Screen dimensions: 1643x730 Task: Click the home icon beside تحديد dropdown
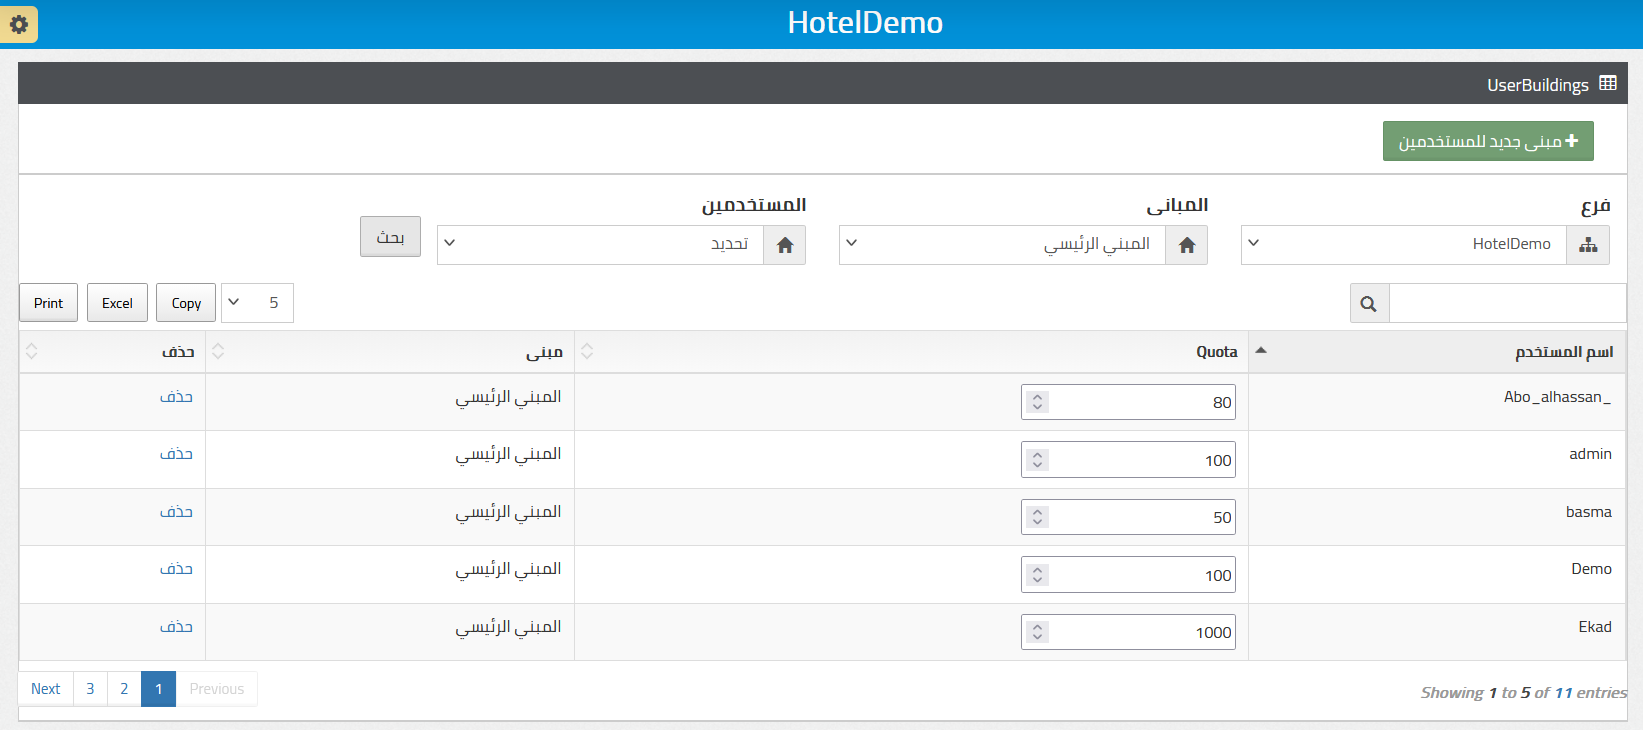point(784,245)
